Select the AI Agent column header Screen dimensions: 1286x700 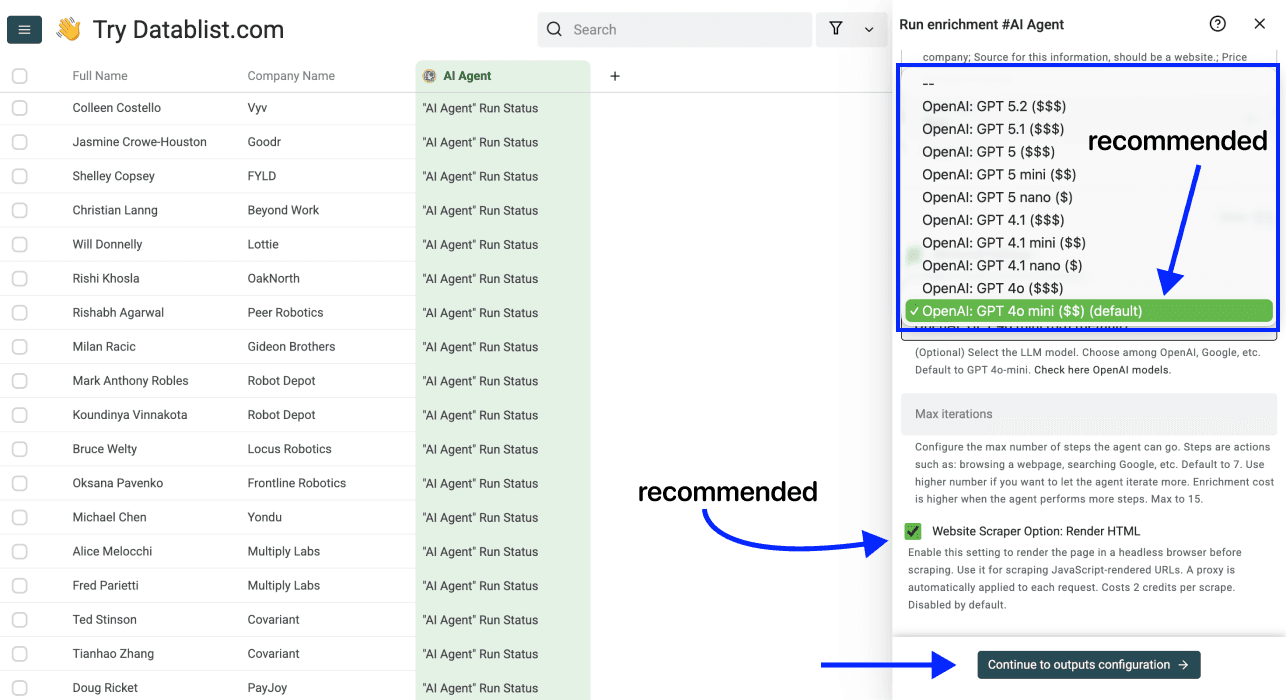click(470, 75)
